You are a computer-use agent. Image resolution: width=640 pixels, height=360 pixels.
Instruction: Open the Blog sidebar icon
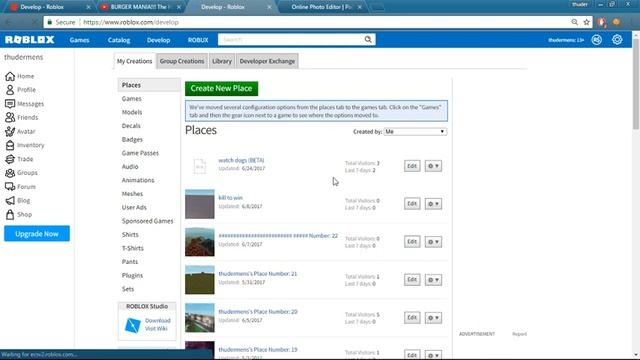point(10,200)
